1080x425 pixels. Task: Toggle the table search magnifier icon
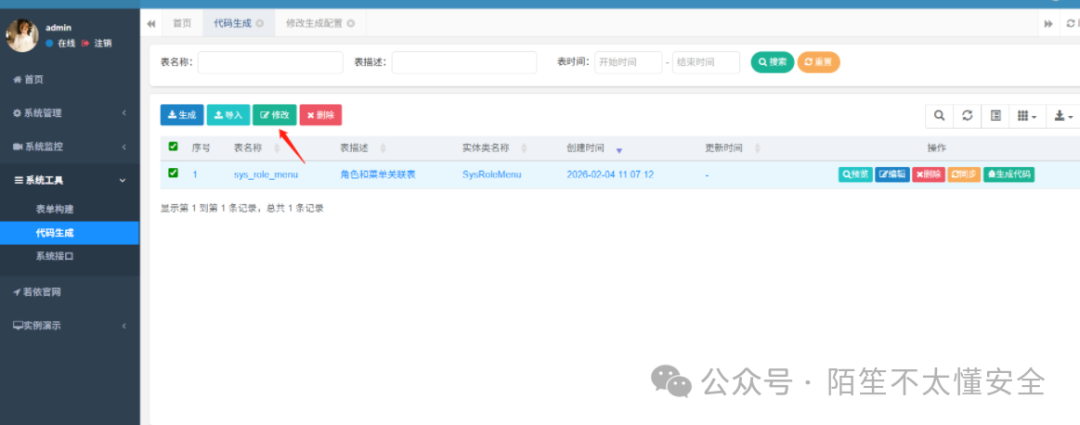939,116
